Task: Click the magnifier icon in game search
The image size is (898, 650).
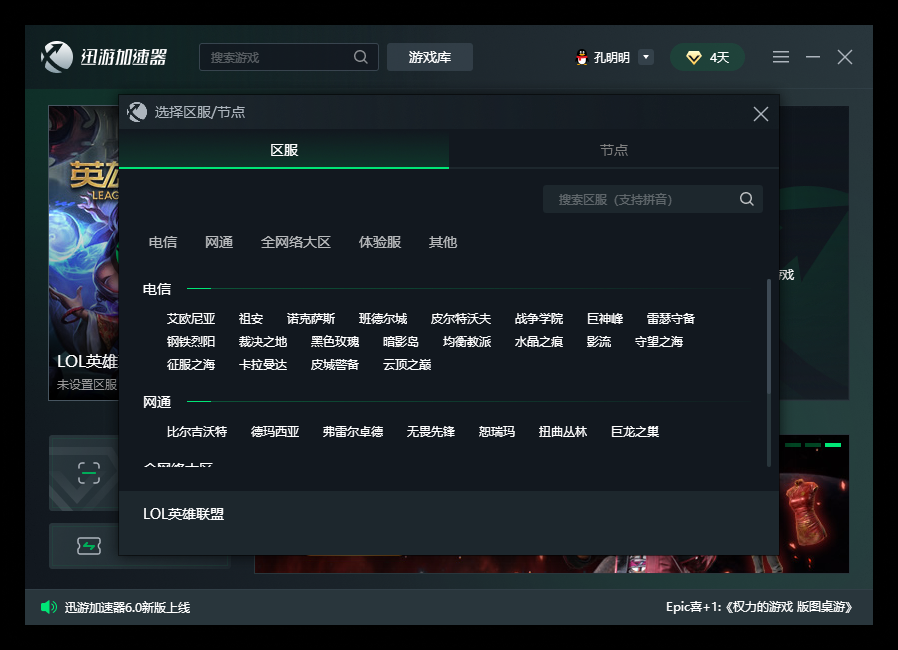Action: click(x=361, y=57)
